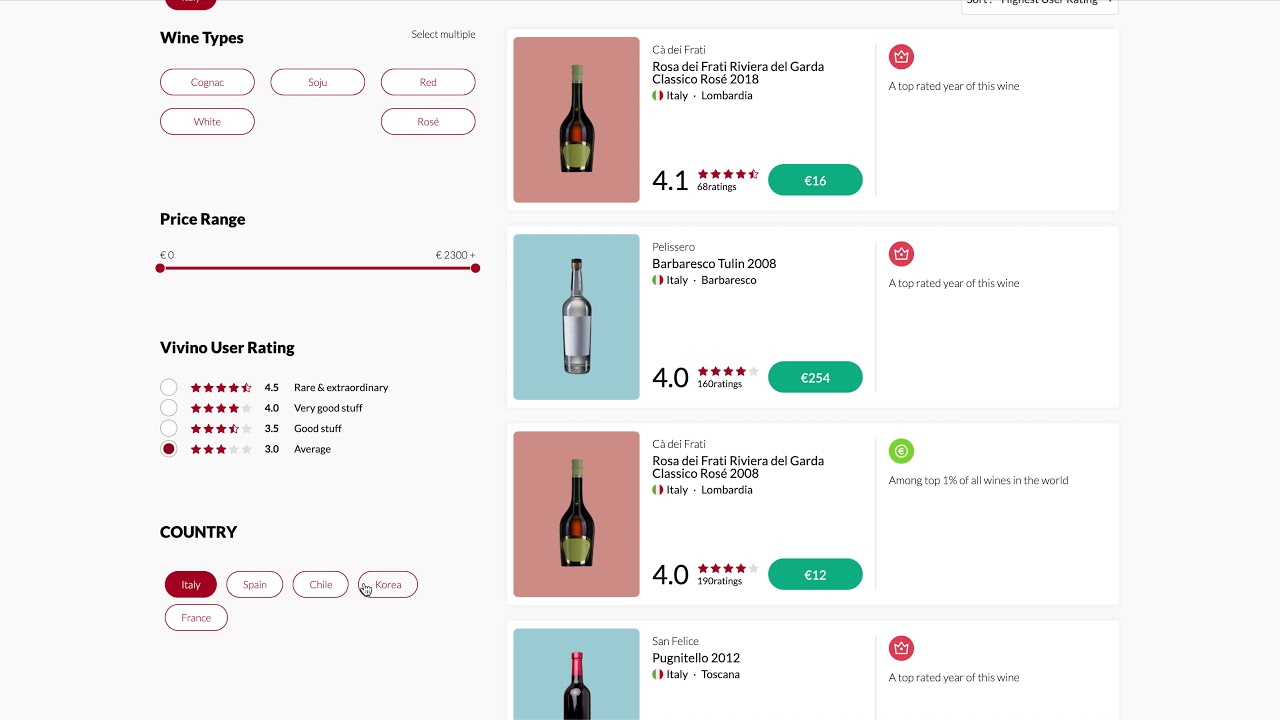This screenshot has height=720, width=1280.
Task: Select 4.0 Very good stuff rating
Action: 169,408
